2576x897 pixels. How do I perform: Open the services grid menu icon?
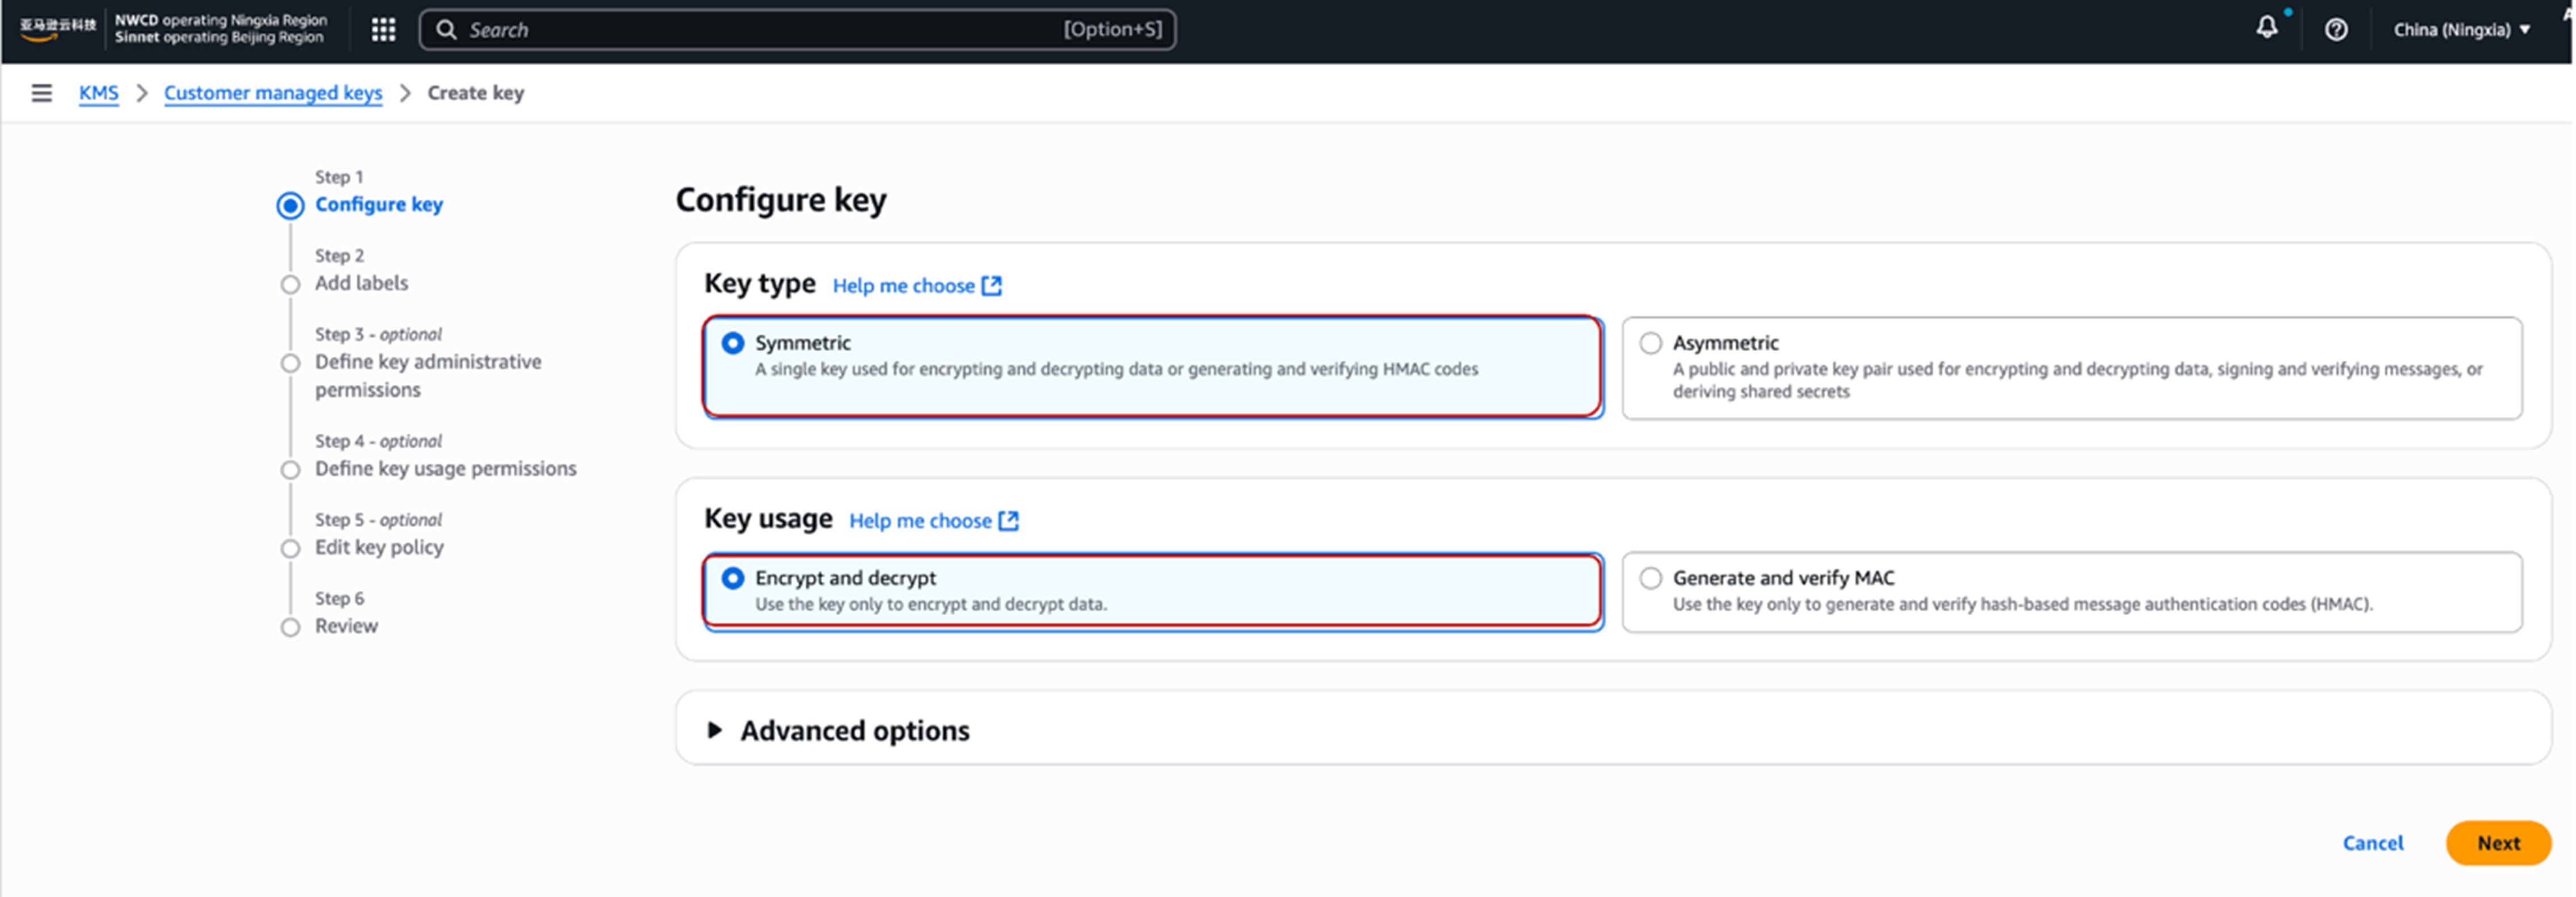pyautogui.click(x=383, y=30)
